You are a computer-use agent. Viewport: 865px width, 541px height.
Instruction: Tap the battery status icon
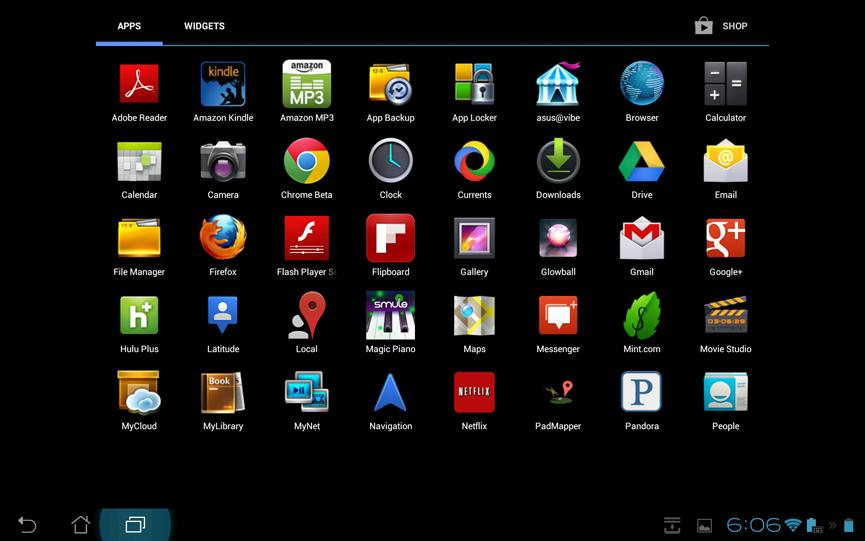click(849, 524)
